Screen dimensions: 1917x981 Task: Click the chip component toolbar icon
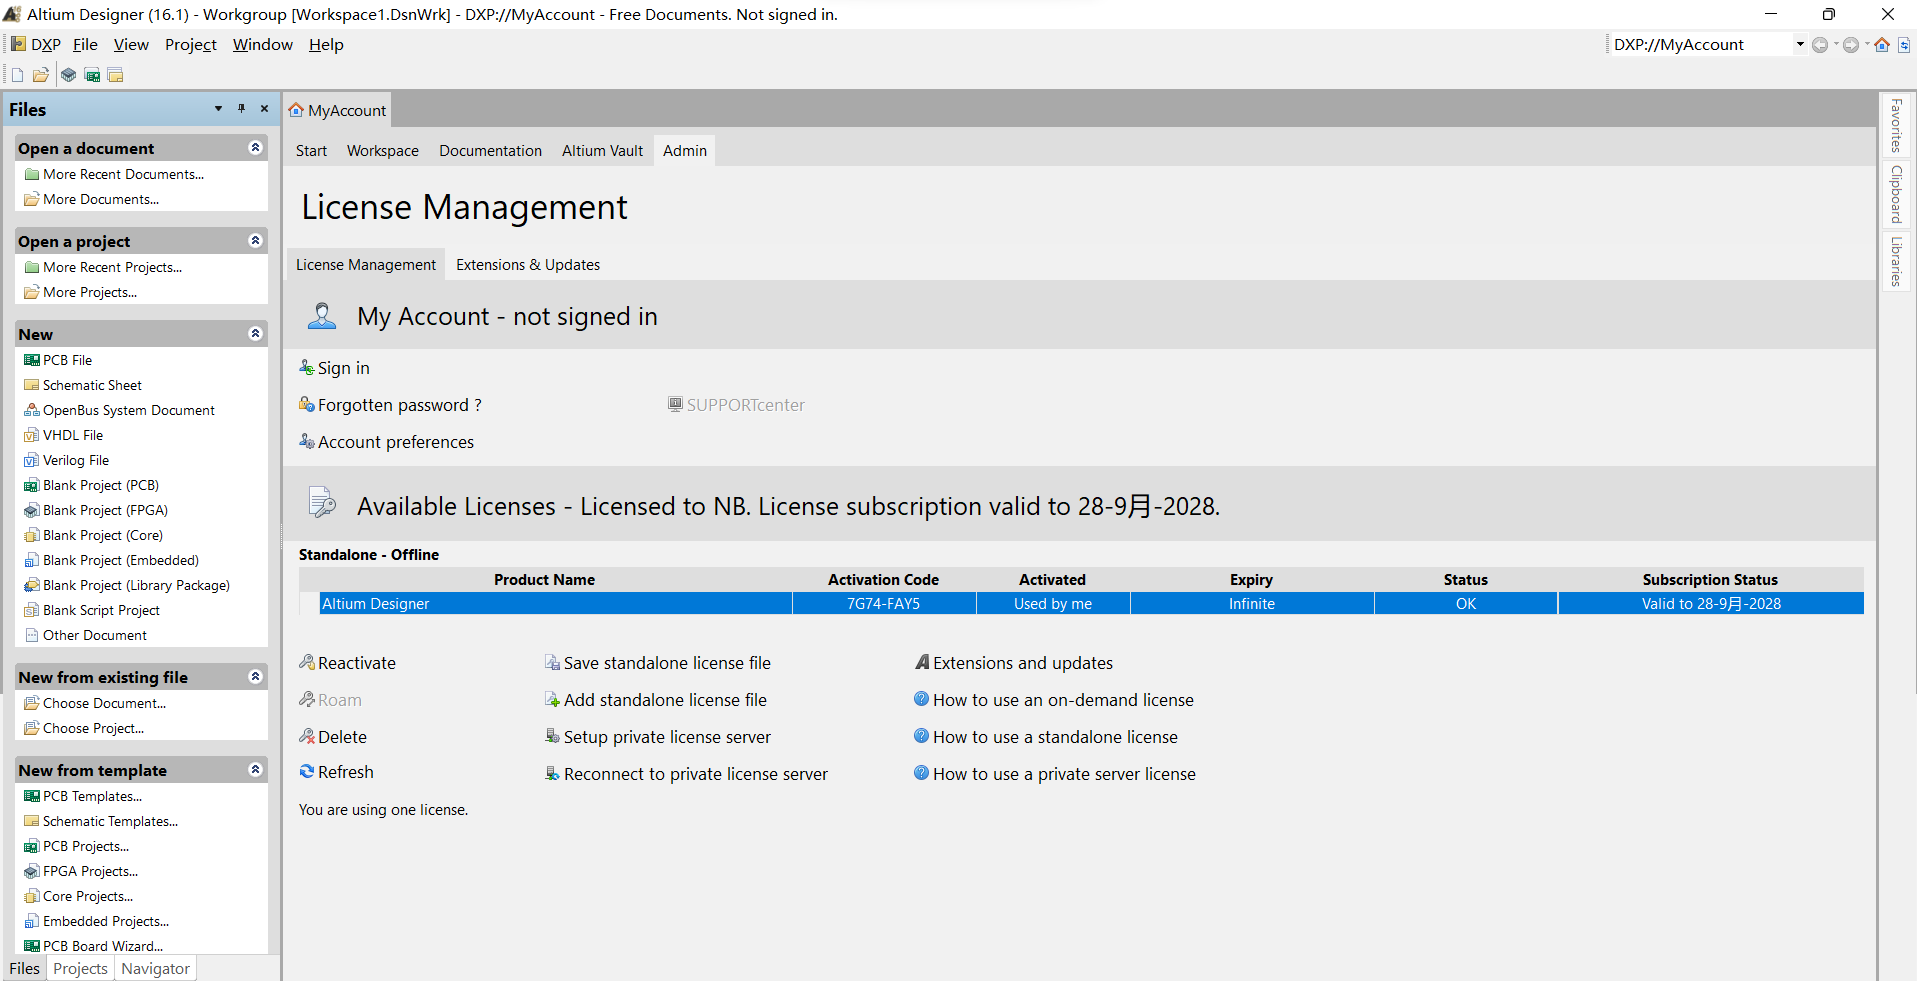pyautogui.click(x=68, y=75)
